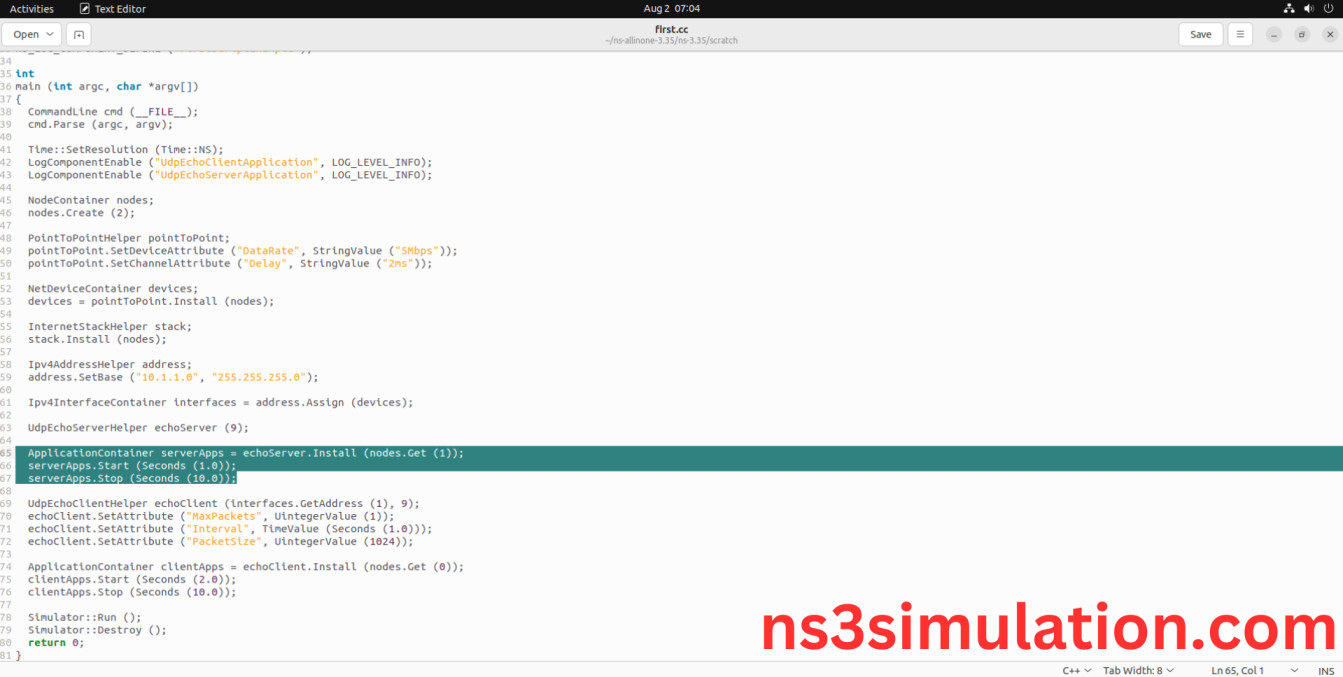Open the Tab Width: 8 dropdown
1343x677 pixels.
tap(1138, 670)
